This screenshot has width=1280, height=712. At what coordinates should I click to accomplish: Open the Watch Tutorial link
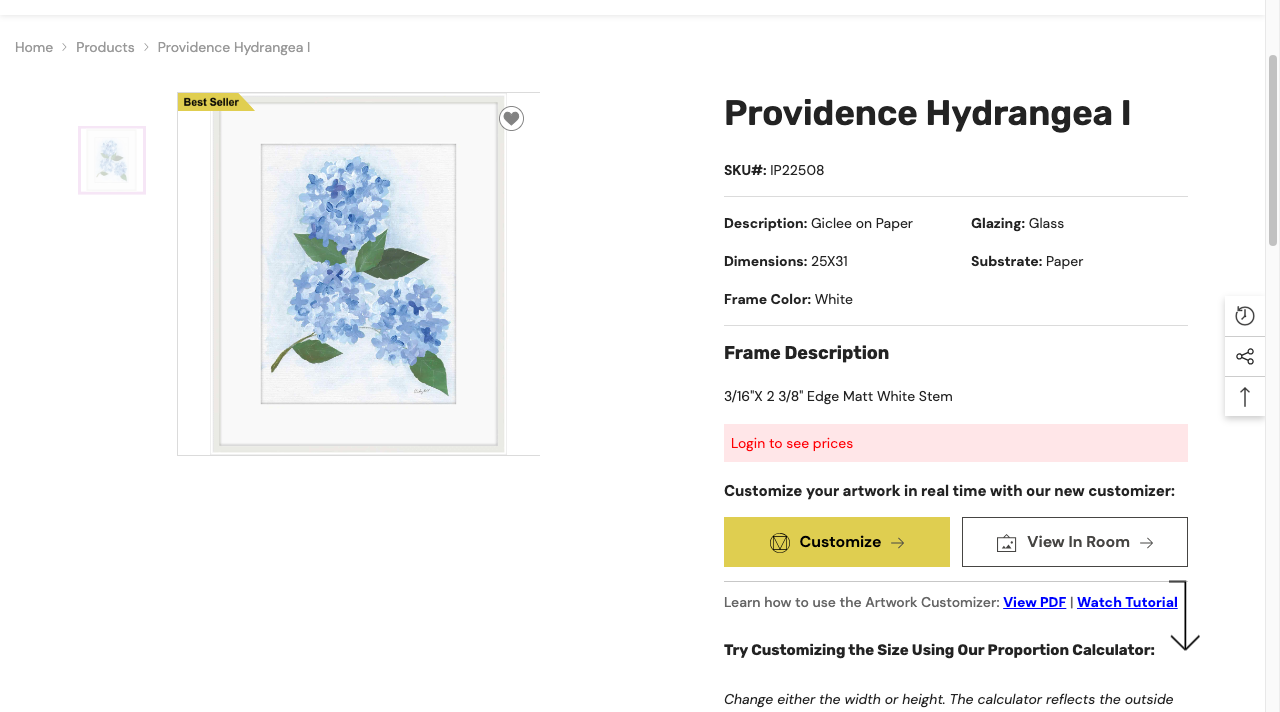click(1127, 602)
